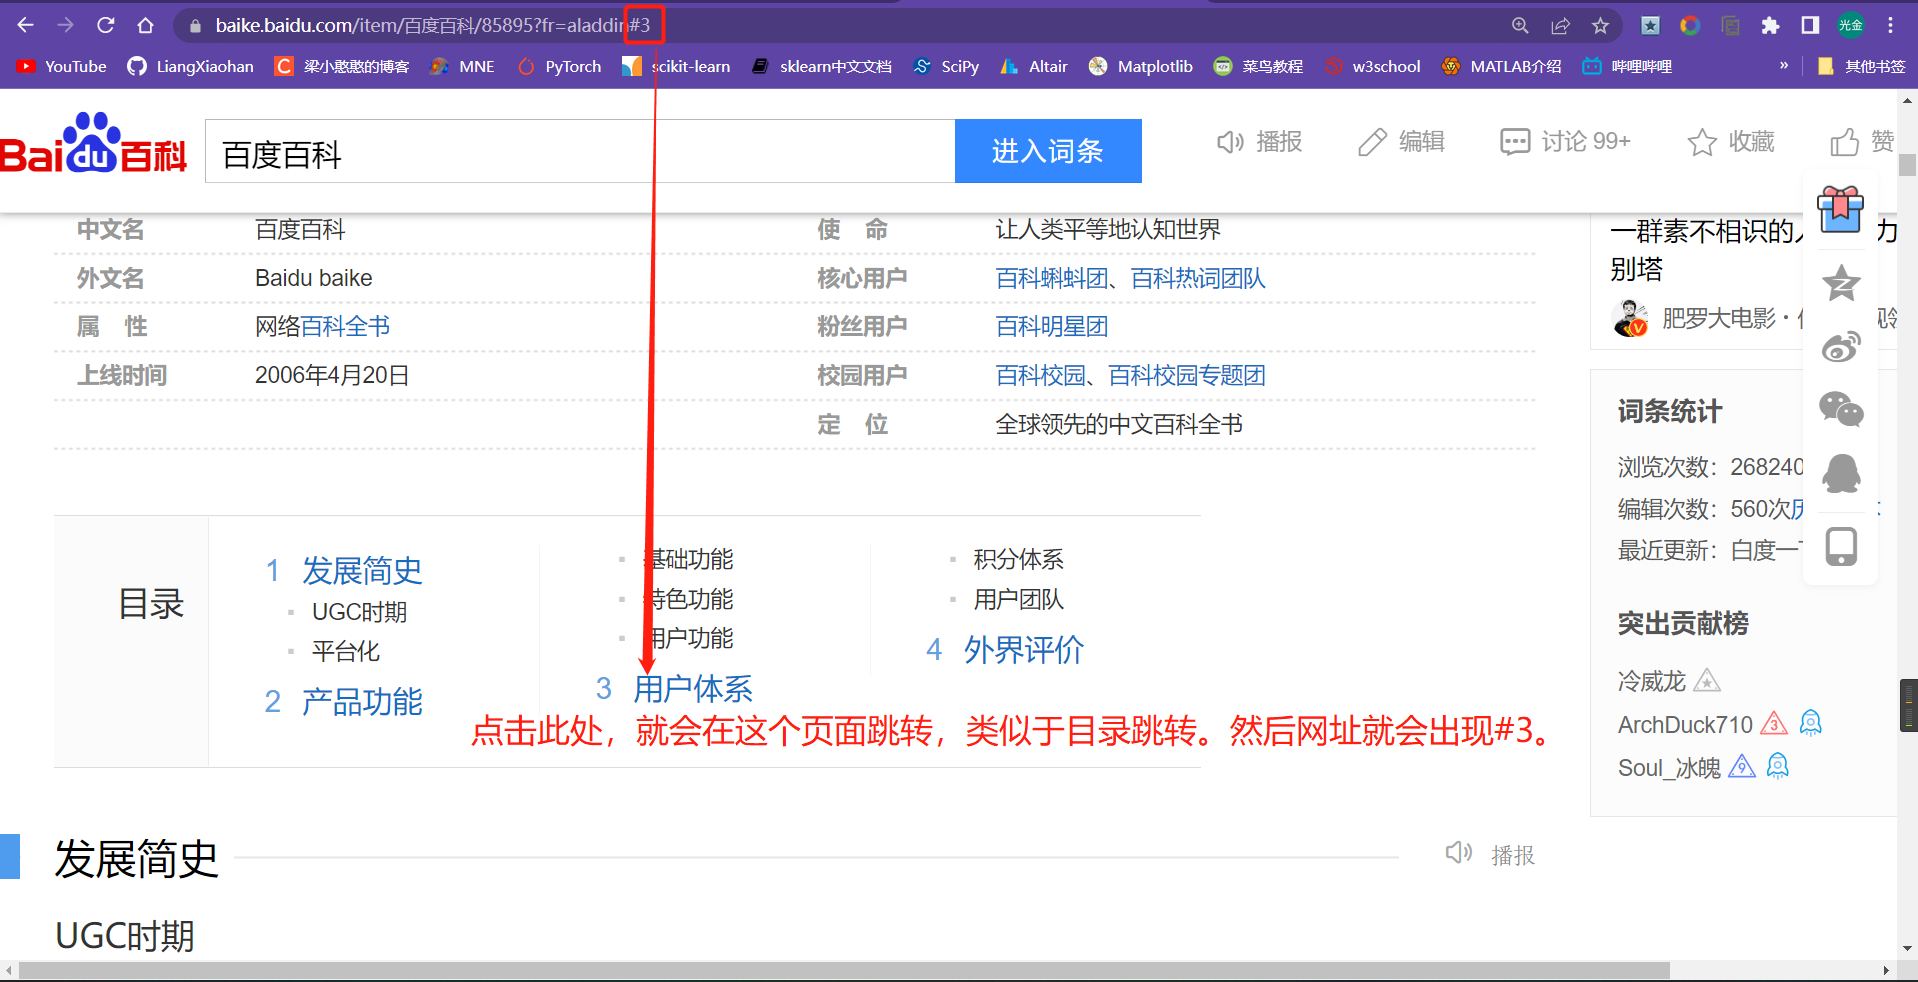Open the 百科热词团队 link

[x=1198, y=279]
